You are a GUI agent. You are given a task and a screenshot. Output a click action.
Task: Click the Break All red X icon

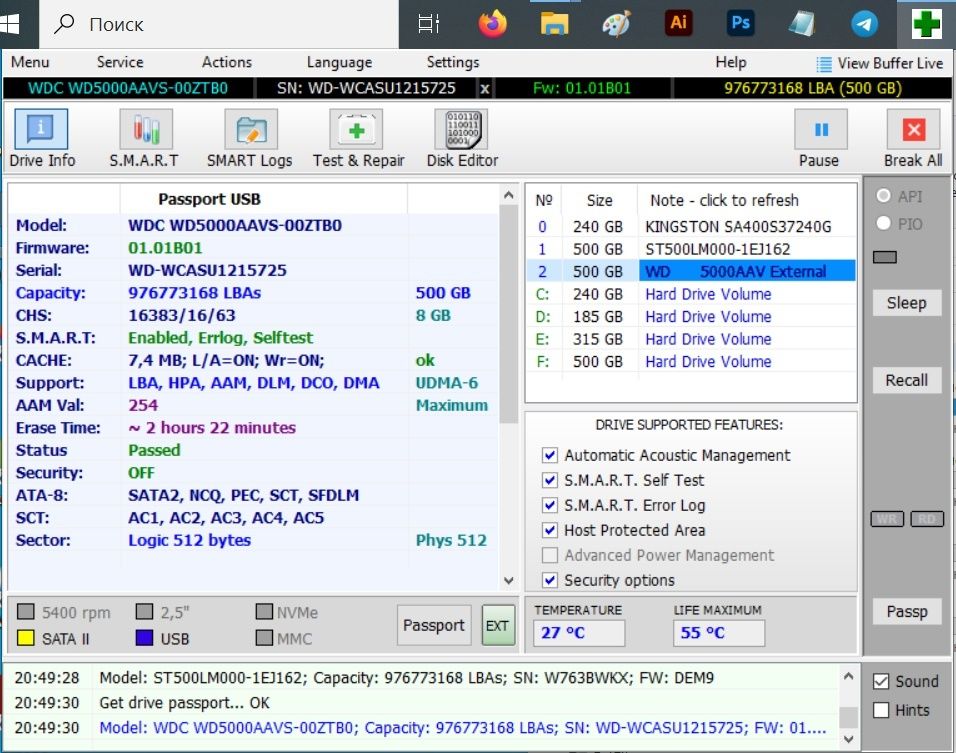coord(913,129)
